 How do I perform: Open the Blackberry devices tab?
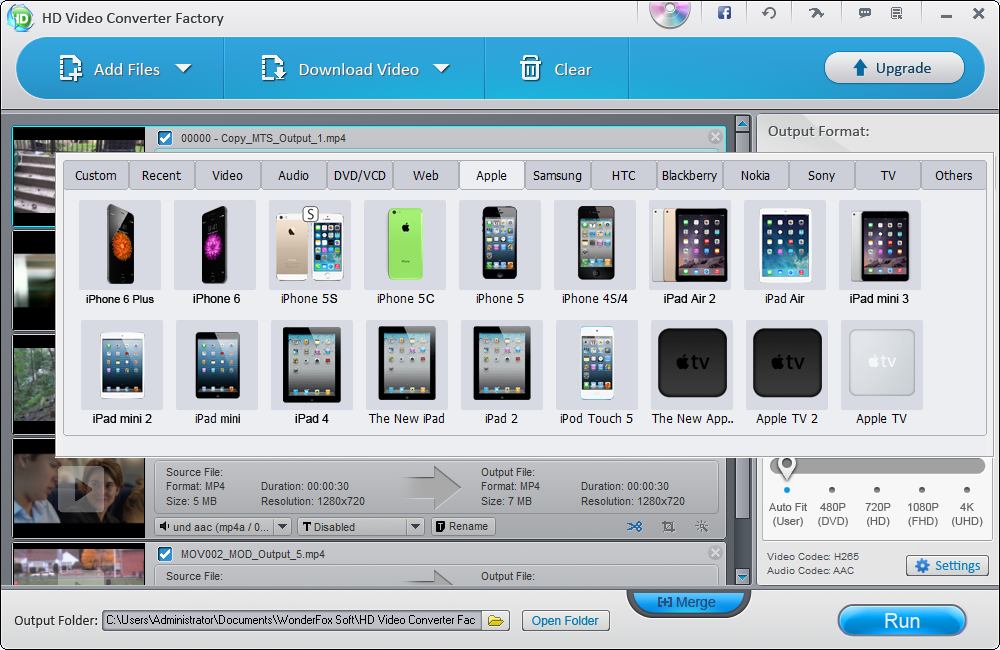coord(689,175)
